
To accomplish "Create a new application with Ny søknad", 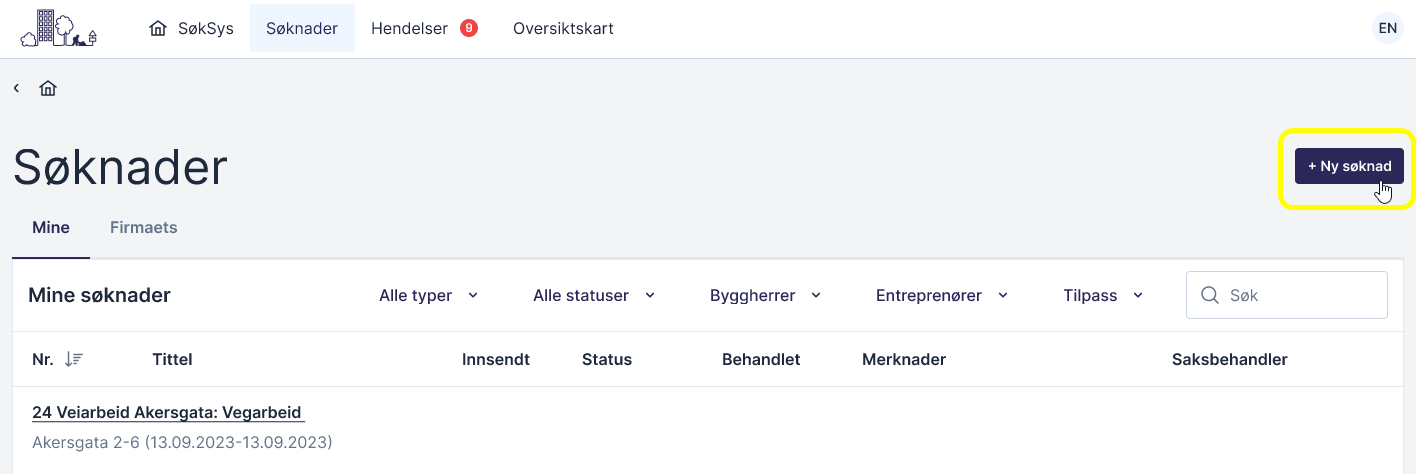I will [x=1349, y=166].
